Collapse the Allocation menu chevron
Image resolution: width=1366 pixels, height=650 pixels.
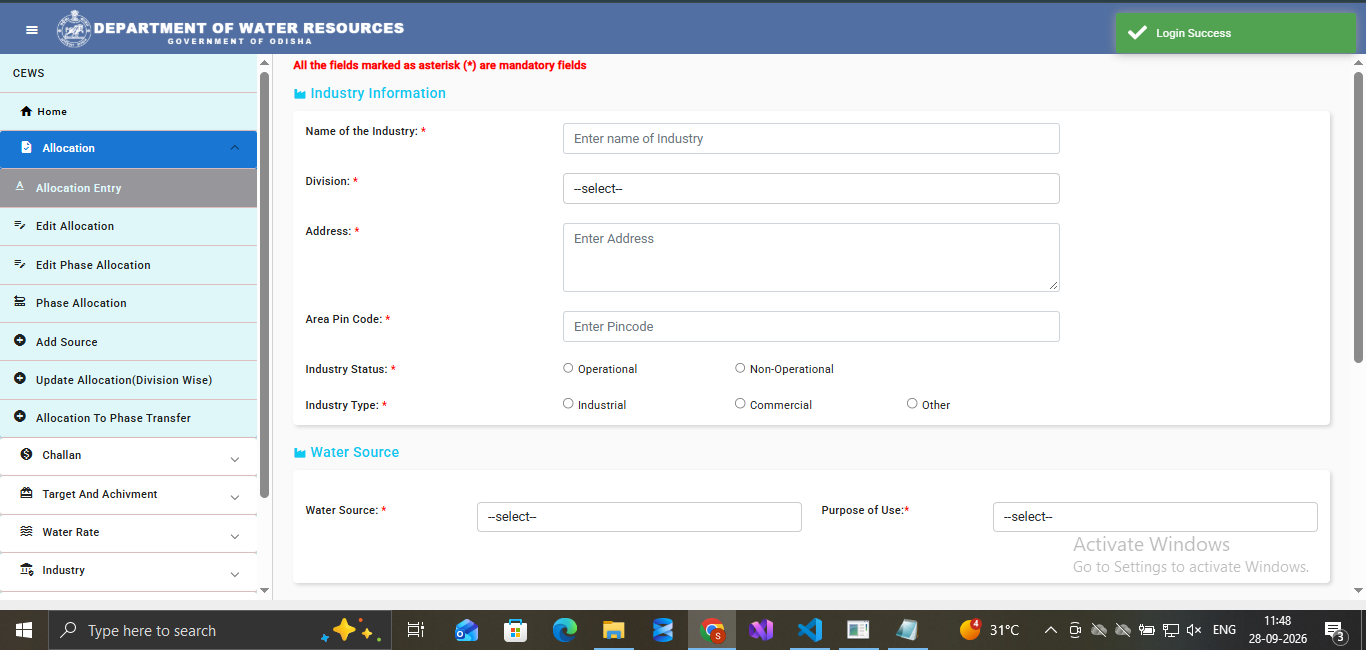pos(235,148)
